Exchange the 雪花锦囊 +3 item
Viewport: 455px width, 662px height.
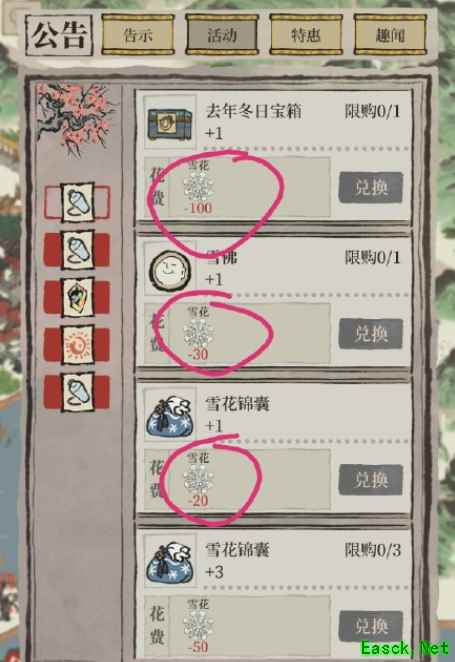(x=371, y=626)
